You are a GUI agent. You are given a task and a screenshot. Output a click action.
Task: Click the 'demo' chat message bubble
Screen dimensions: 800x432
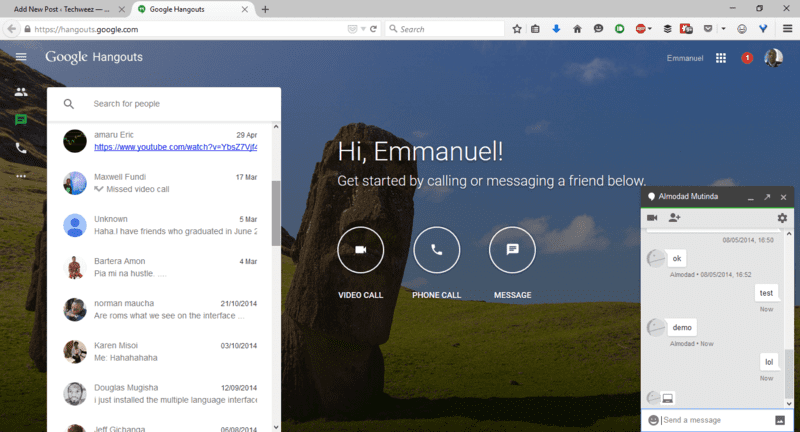tap(682, 327)
